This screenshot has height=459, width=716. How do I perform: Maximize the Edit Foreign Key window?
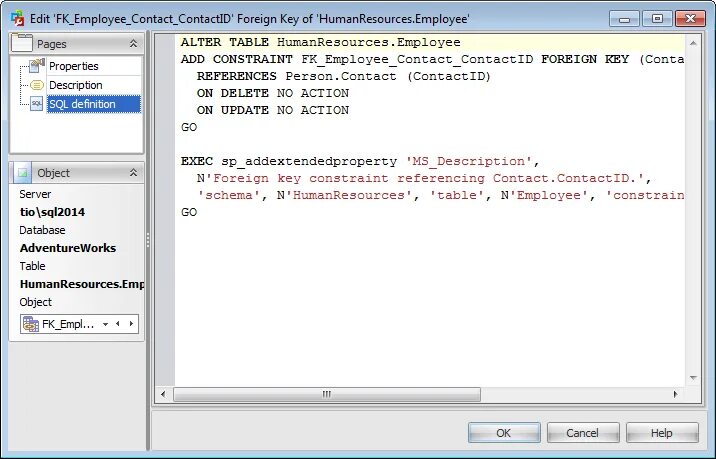click(x=657, y=19)
